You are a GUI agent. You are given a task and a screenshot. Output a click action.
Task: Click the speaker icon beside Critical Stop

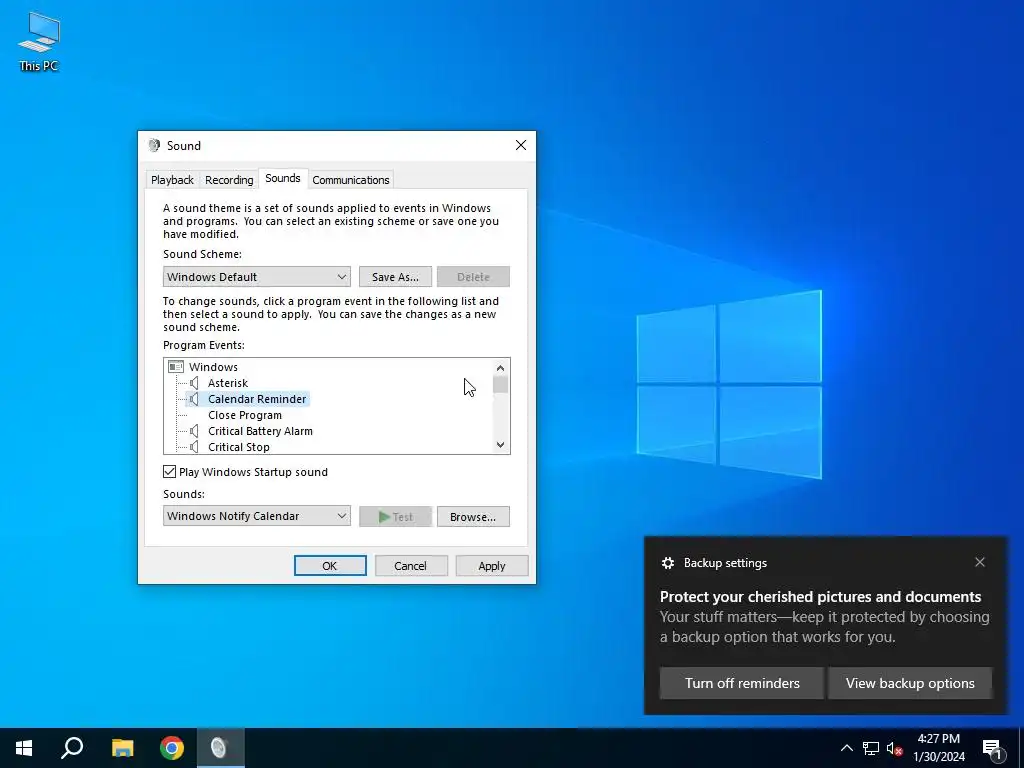click(194, 447)
